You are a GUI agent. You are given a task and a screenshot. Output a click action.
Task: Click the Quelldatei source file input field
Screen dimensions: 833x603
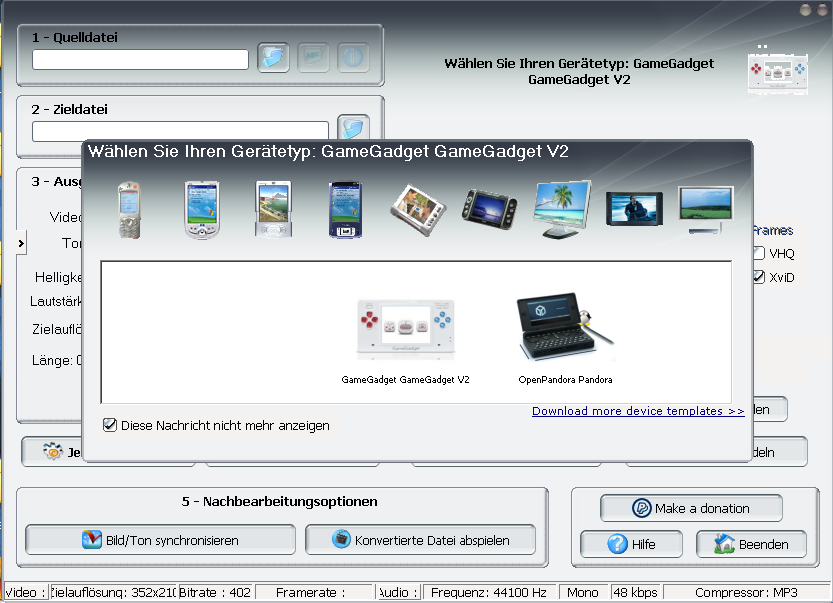[x=140, y=59]
